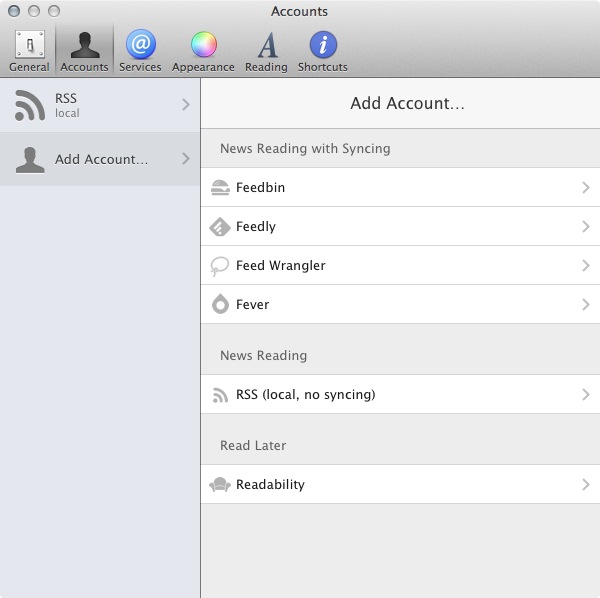Screen dimensions: 600x598
Task: Choose Fever as account type
Action: pos(400,305)
